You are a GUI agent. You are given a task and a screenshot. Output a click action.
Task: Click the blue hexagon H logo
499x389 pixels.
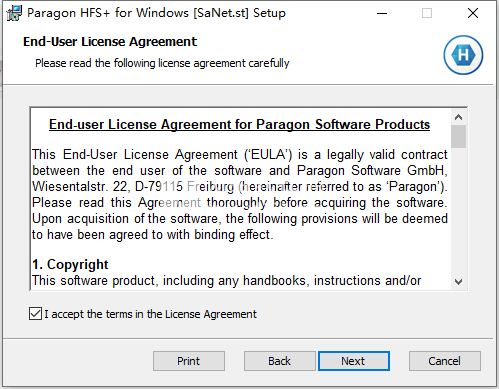463,55
